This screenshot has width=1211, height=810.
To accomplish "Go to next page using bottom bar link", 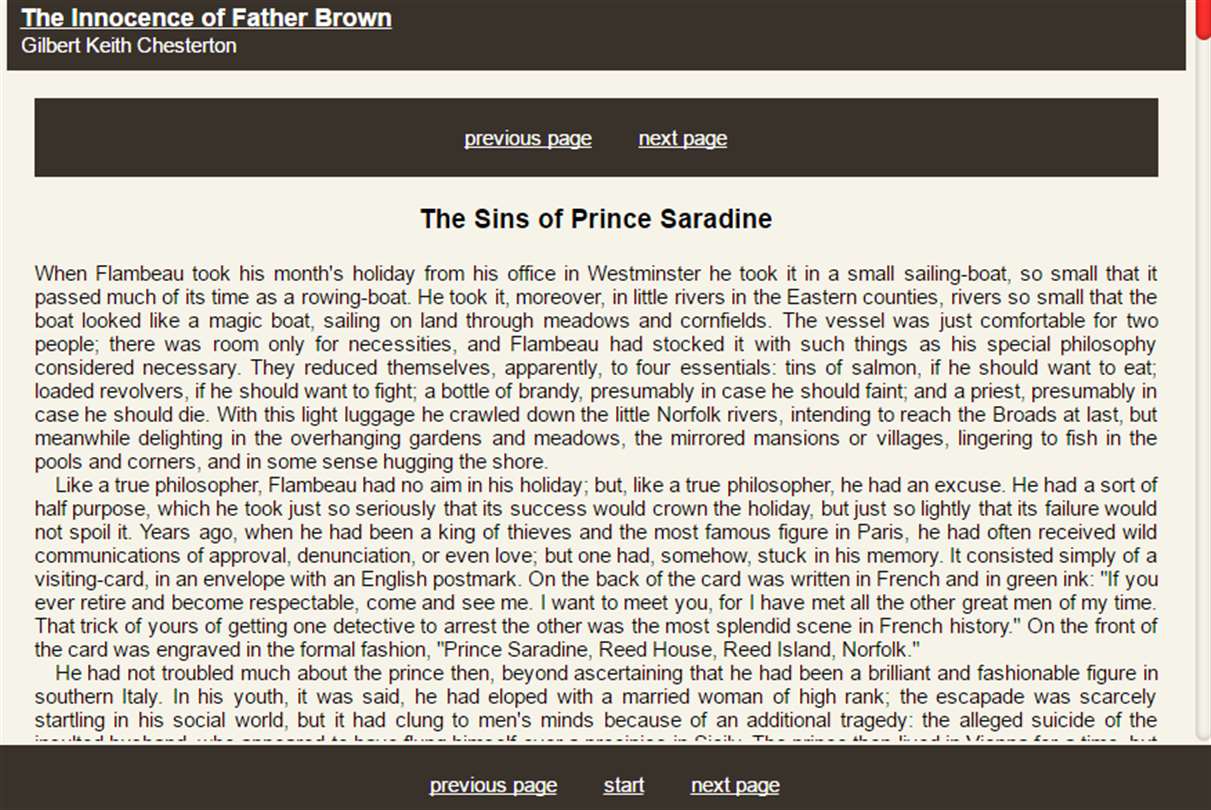I will pos(735,785).
